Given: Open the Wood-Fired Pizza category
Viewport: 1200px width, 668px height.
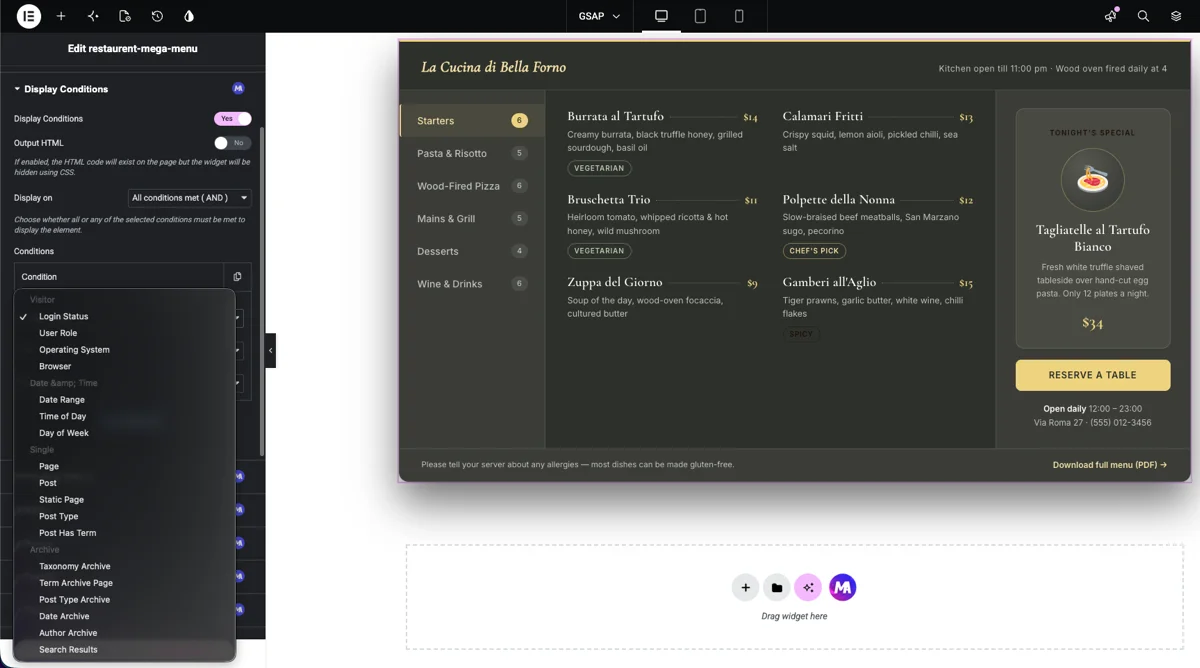Looking at the screenshot, I should click(x=472, y=186).
